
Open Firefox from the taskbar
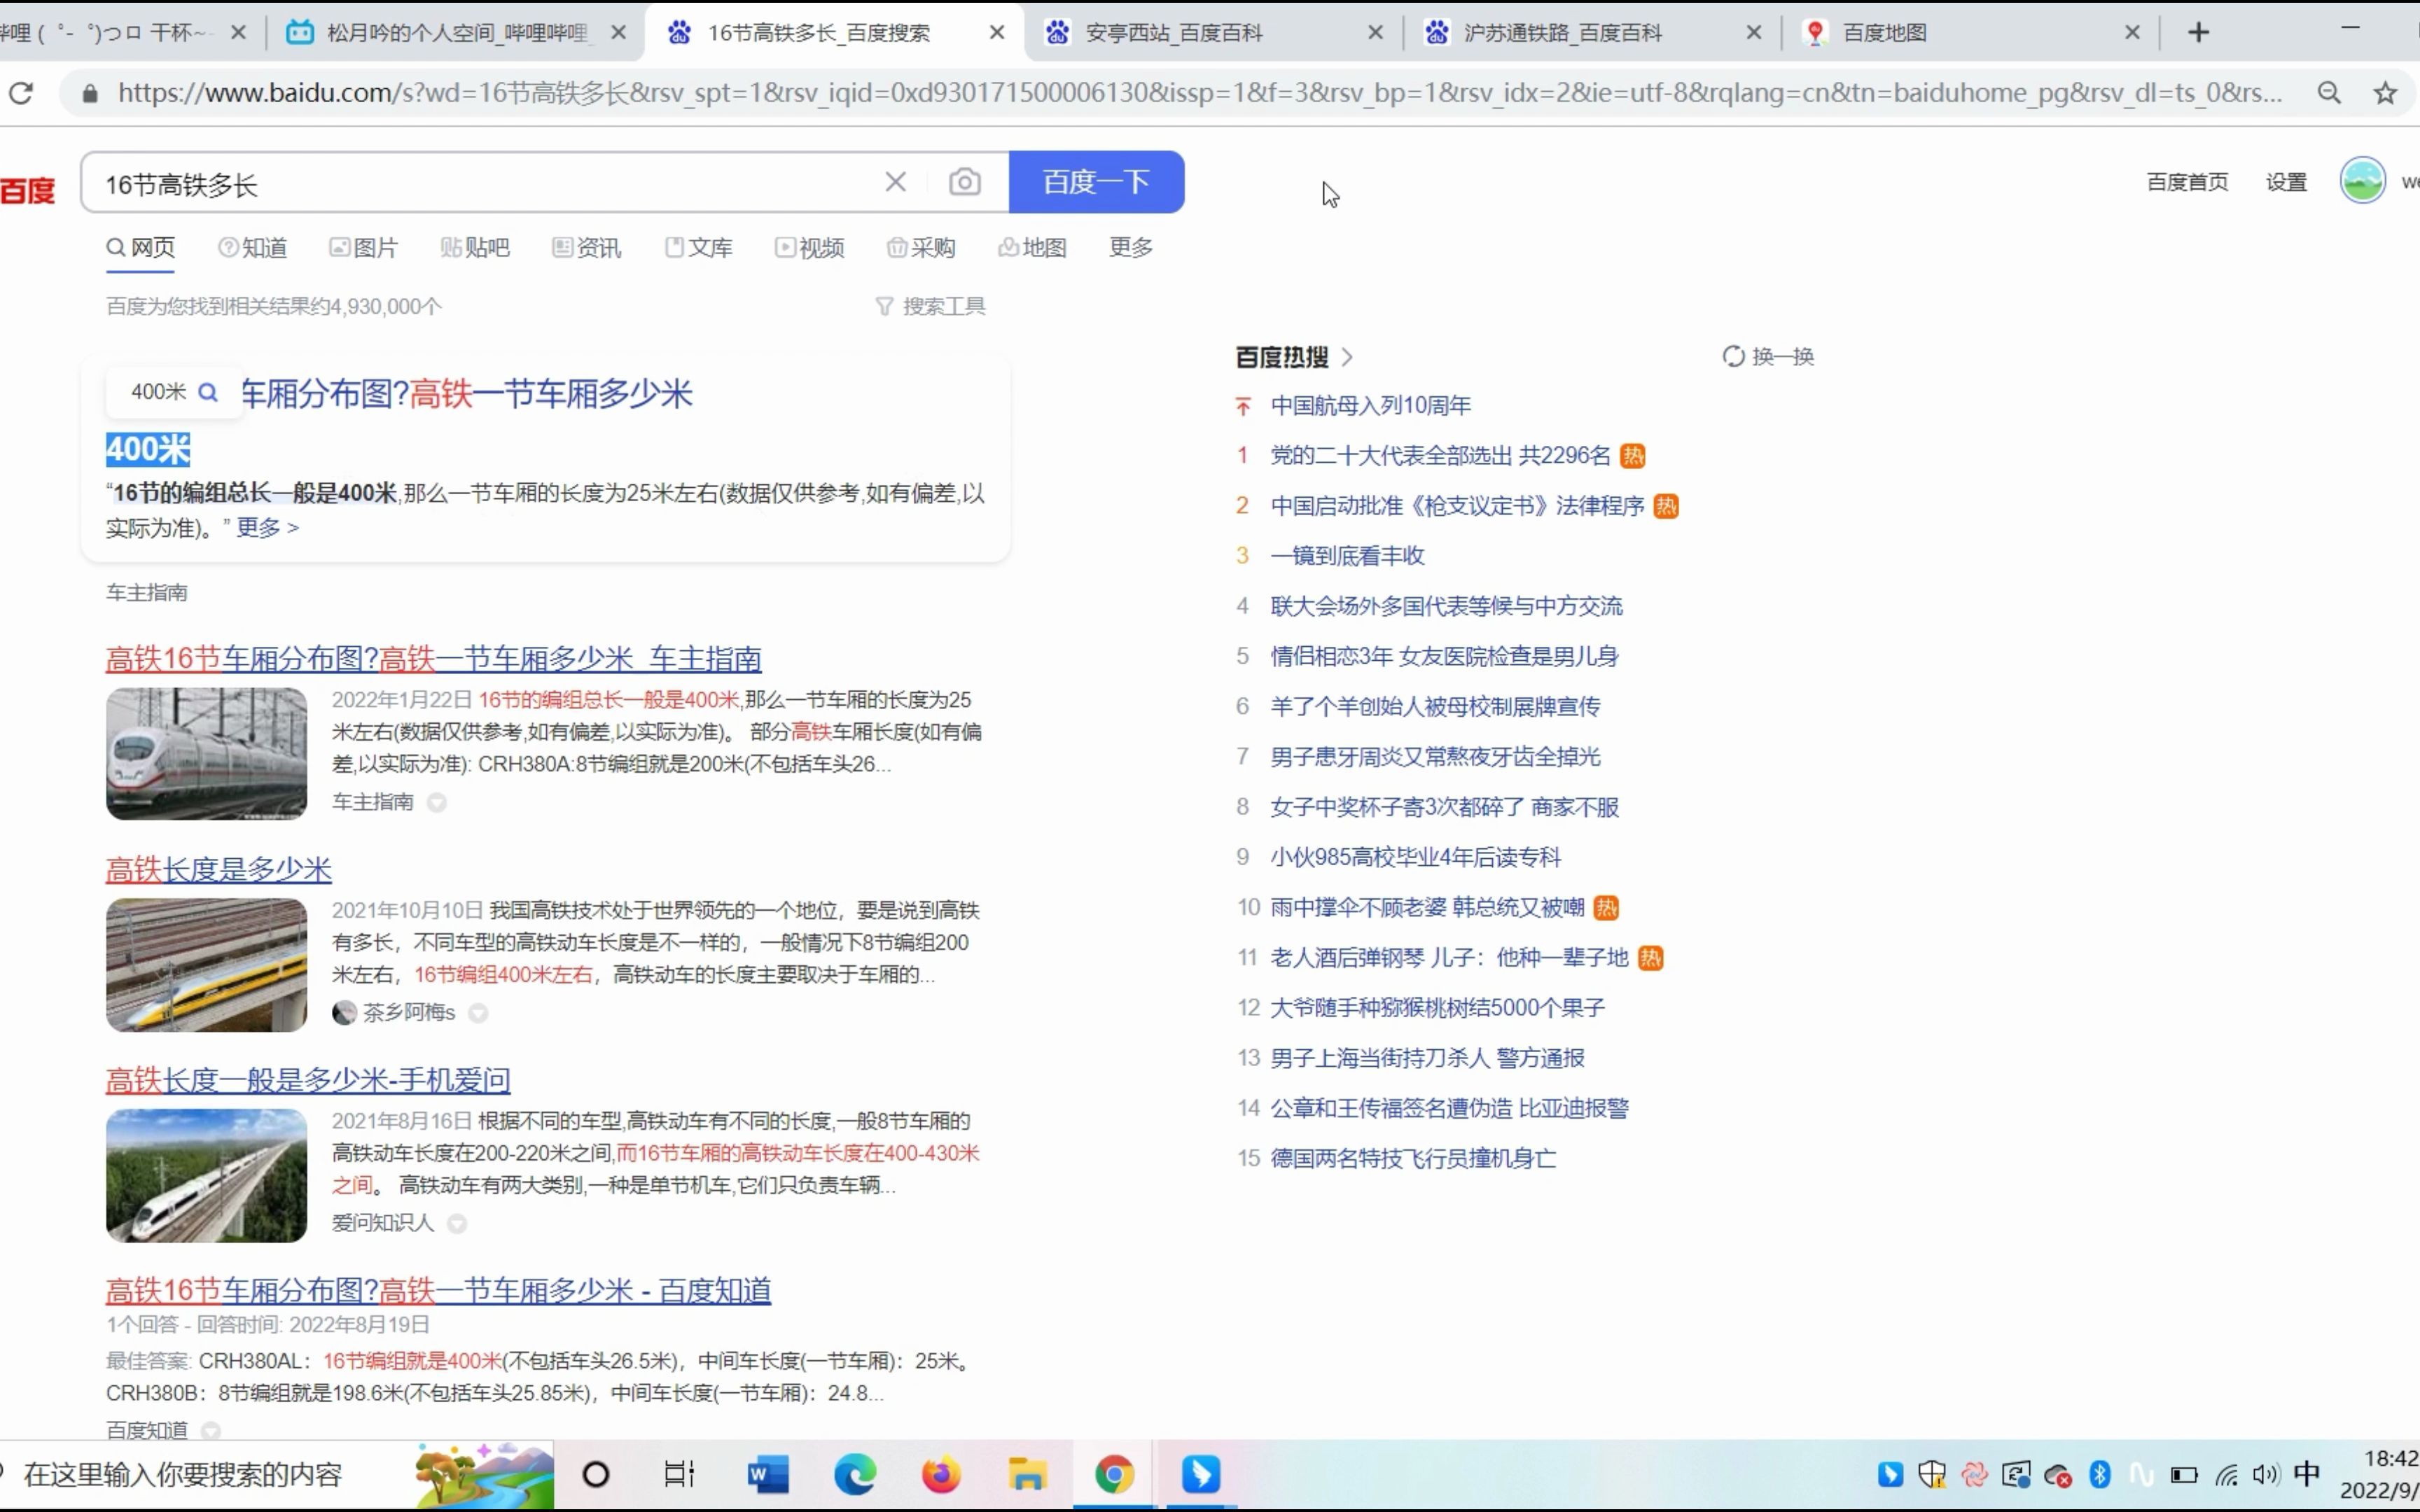coord(941,1474)
